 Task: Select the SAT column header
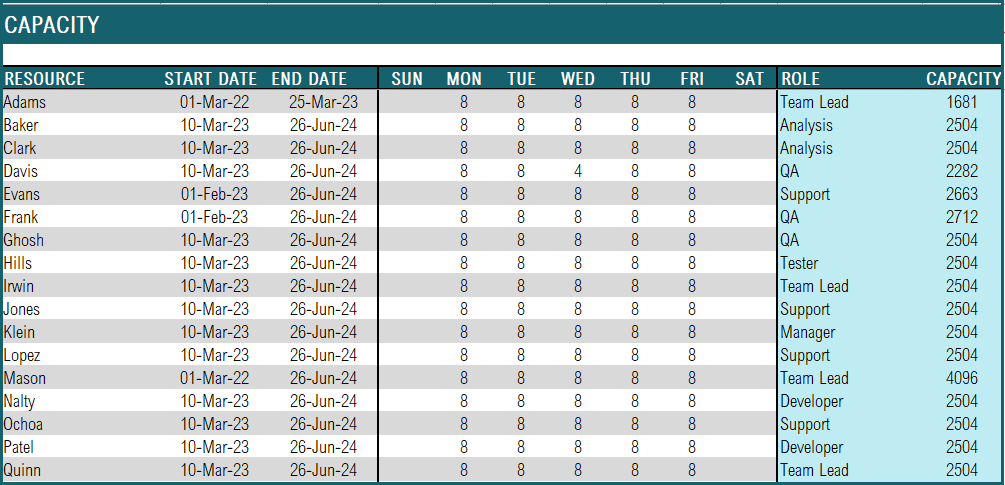[749, 79]
